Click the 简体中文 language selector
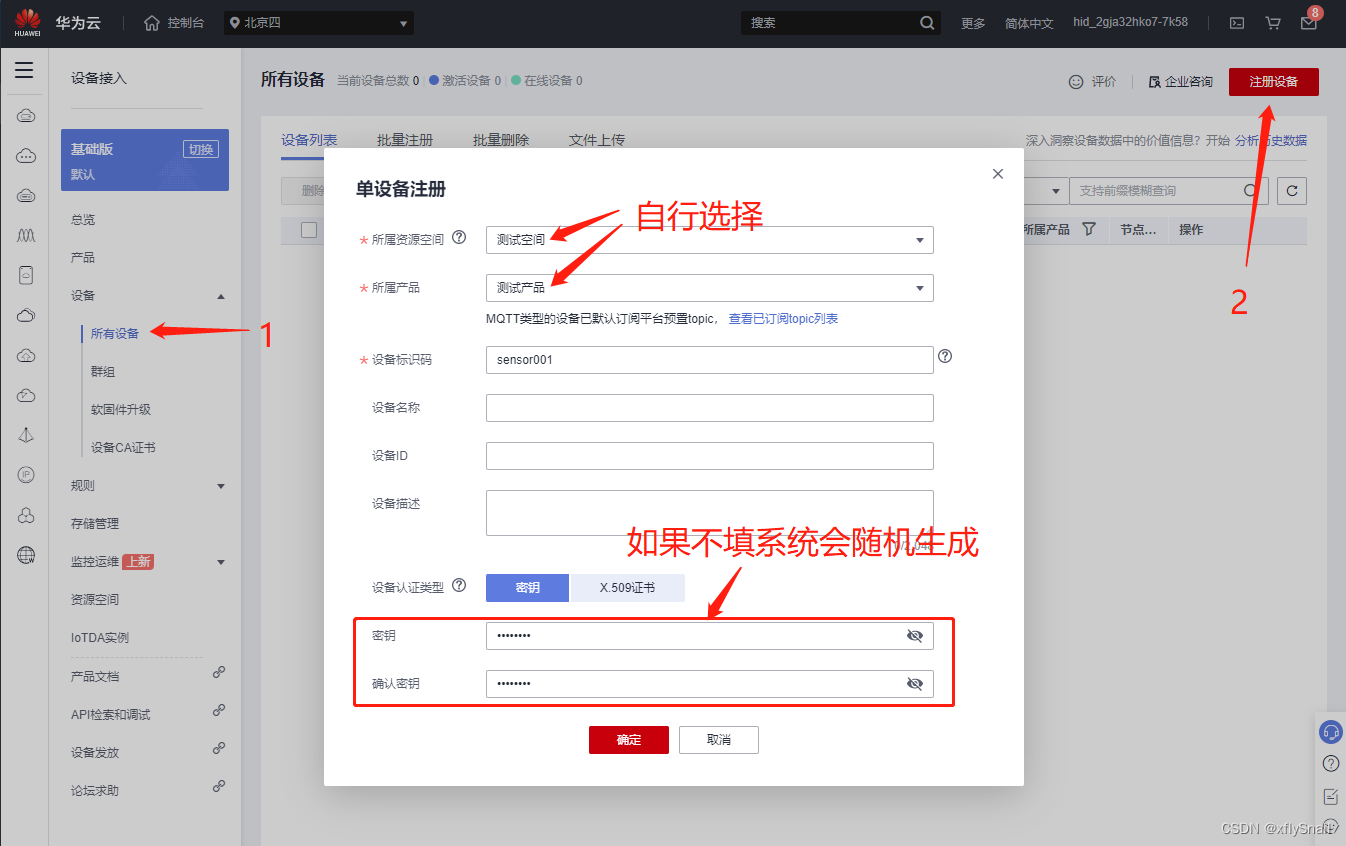The image size is (1346, 846). point(1029,23)
